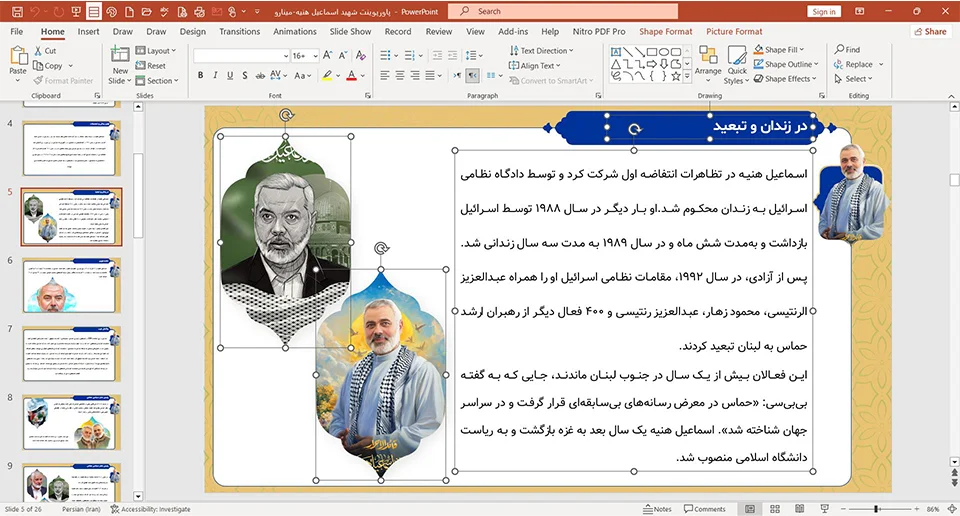
Task: Toggle Strikethrough formatting
Action: (x=260, y=75)
